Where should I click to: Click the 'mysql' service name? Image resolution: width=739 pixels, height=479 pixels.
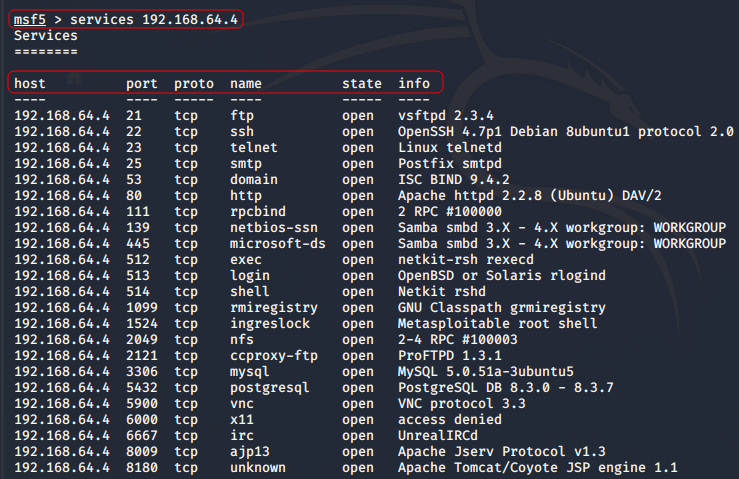pyautogui.click(x=250, y=372)
